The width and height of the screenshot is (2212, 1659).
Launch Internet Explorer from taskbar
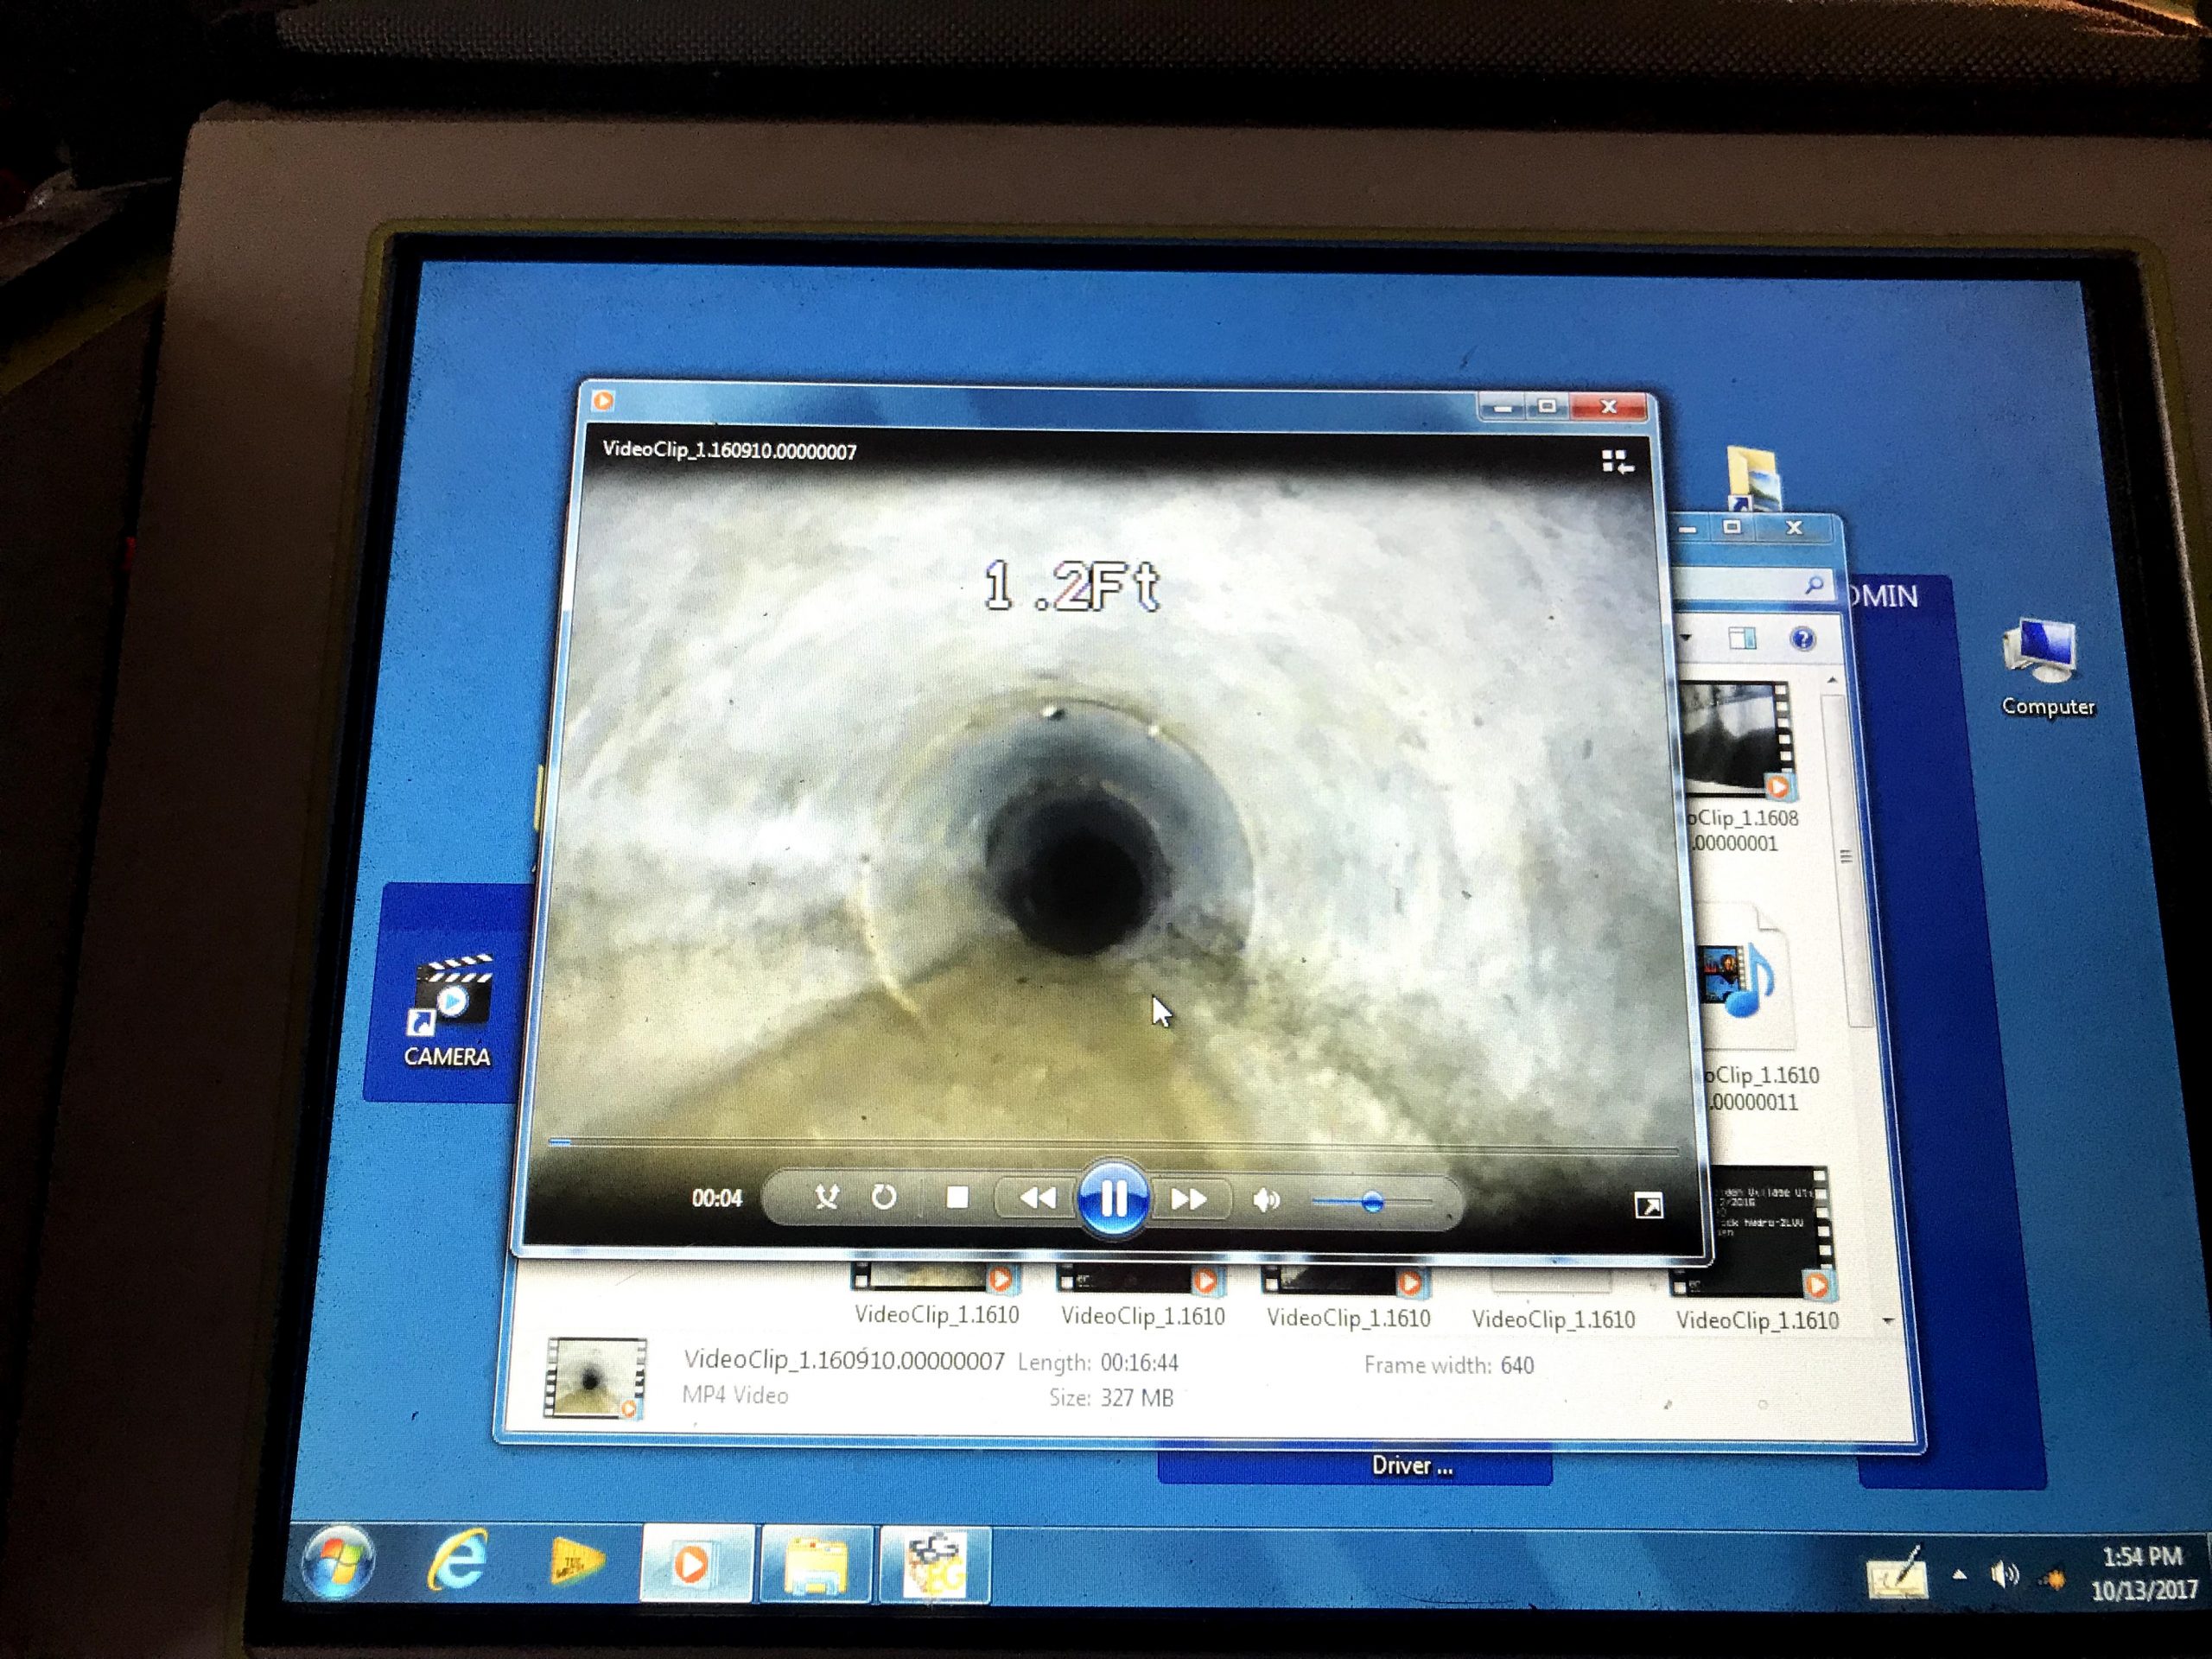(x=457, y=1563)
